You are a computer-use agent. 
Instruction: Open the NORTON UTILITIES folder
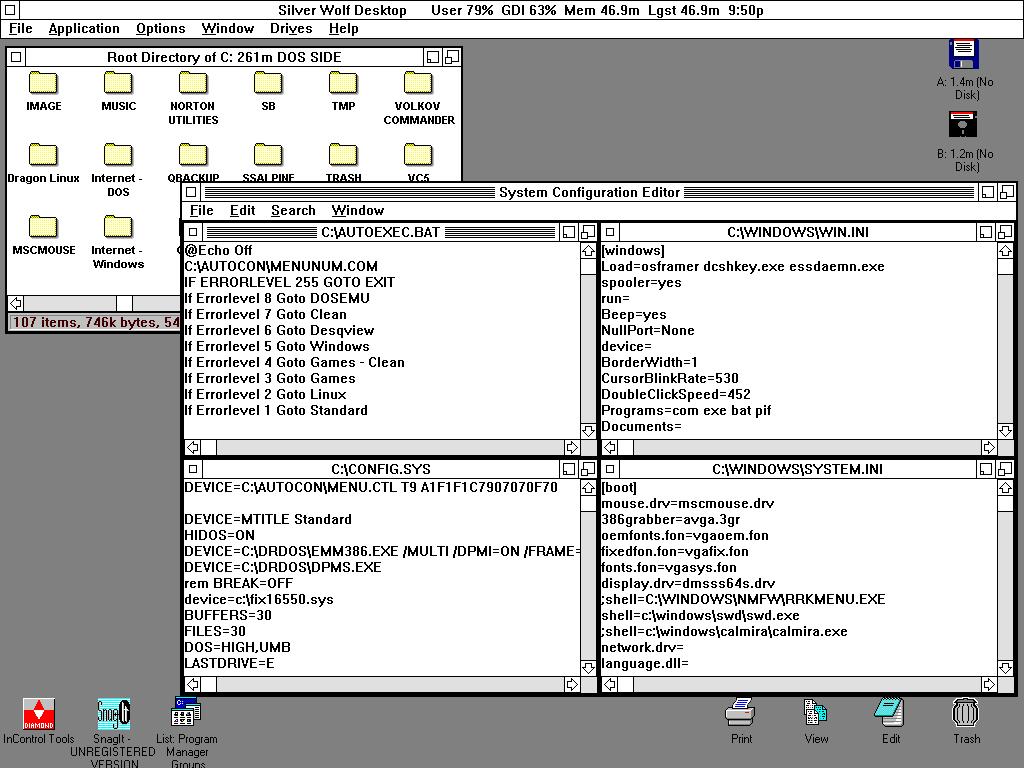pos(193,83)
